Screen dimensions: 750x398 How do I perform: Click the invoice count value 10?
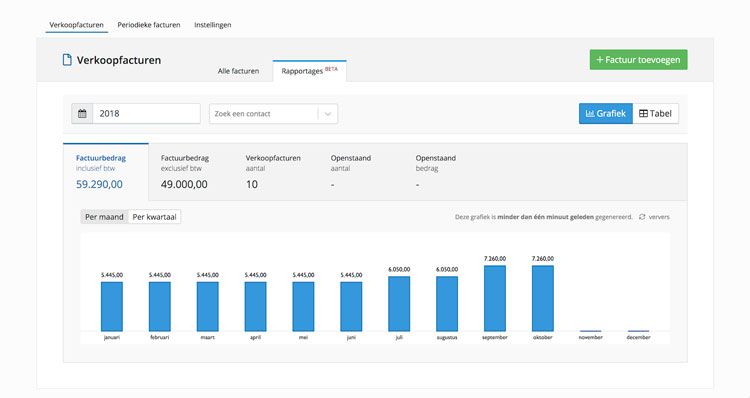click(252, 184)
